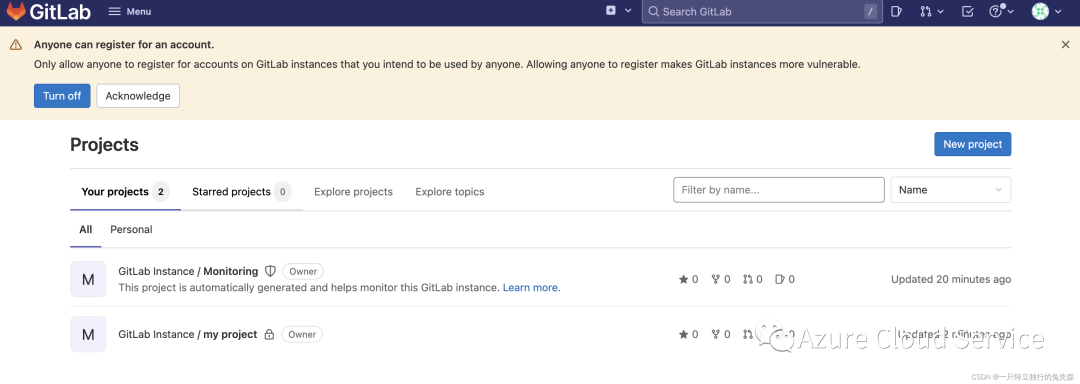Click the star count on Monitoring row

[689, 279]
